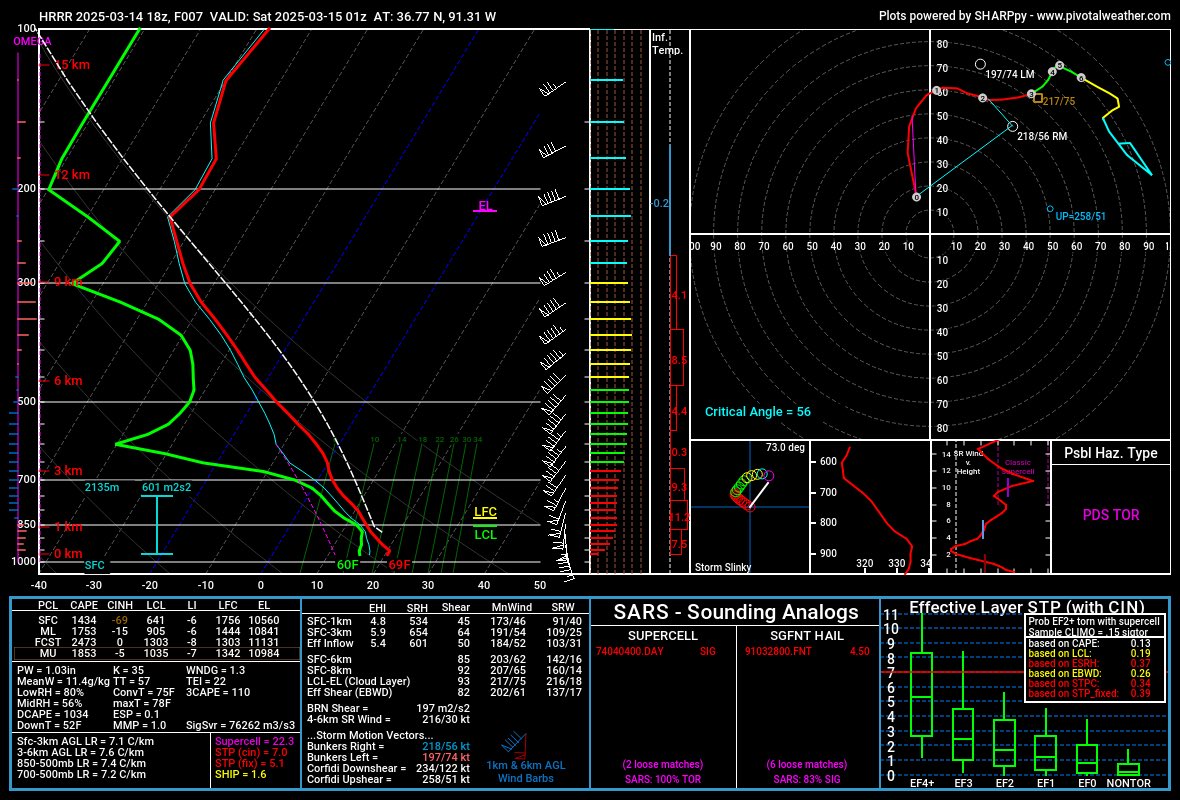Click the 601 m2s2 inflow helicity label

click(166, 487)
